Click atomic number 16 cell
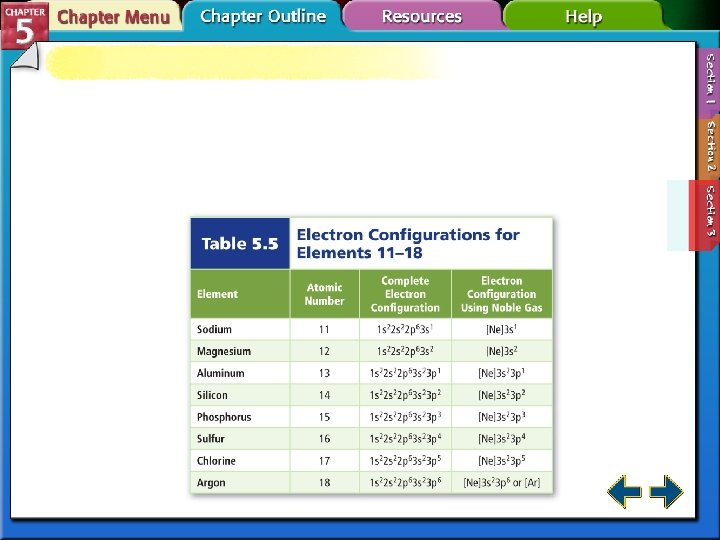Screen dimensions: 720x540 point(324,439)
